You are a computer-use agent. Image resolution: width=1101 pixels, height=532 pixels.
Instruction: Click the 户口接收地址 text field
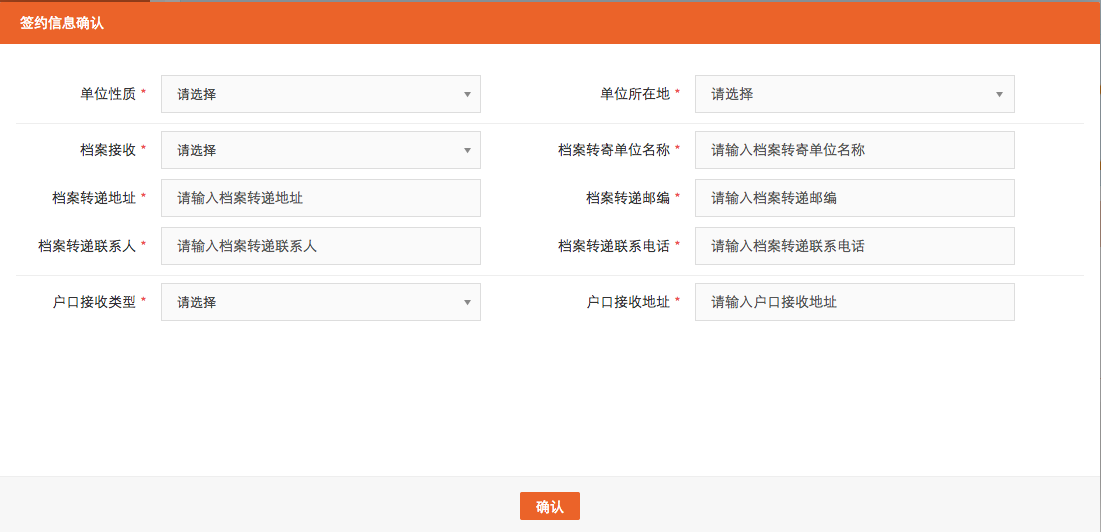pyautogui.click(x=854, y=302)
